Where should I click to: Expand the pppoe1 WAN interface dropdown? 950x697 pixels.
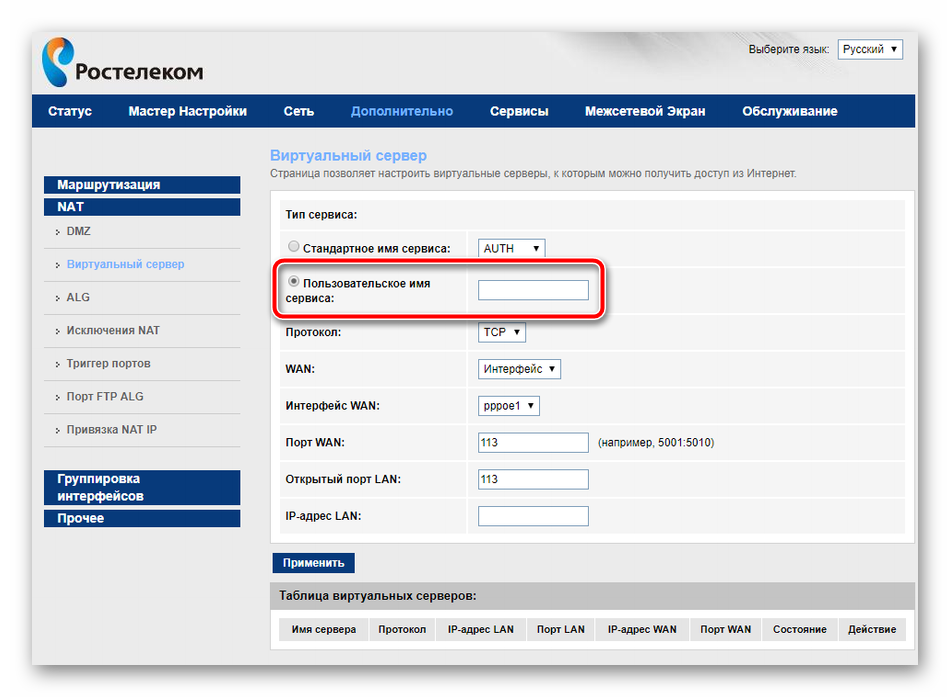pyautogui.click(x=509, y=406)
